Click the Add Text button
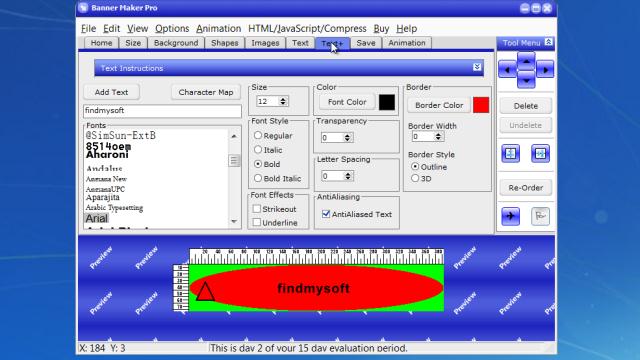Image resolution: width=640 pixels, height=360 pixels. (111, 92)
